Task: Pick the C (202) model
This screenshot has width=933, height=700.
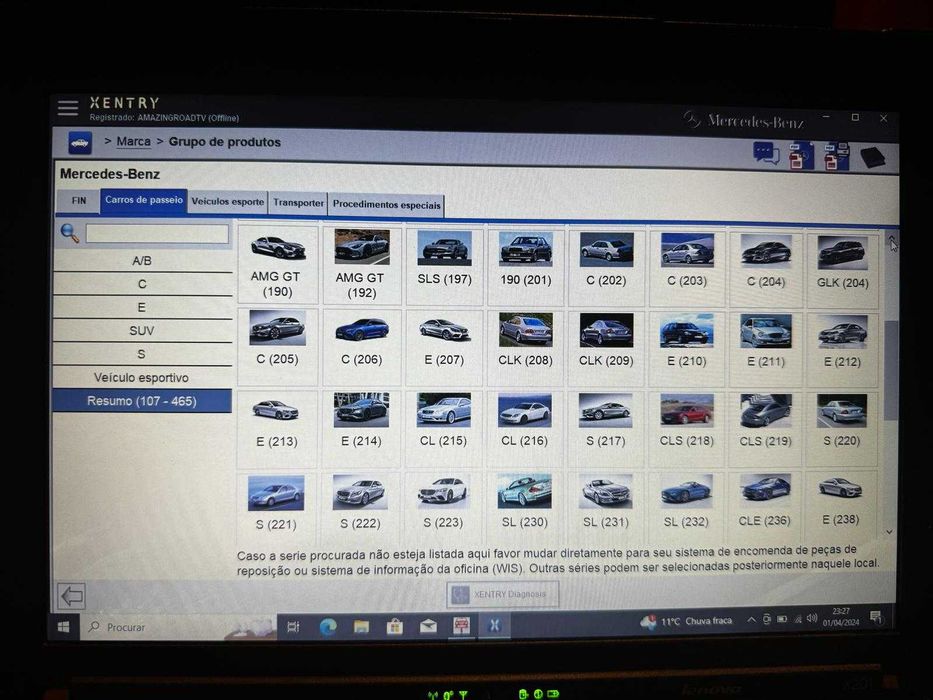Action: point(606,268)
